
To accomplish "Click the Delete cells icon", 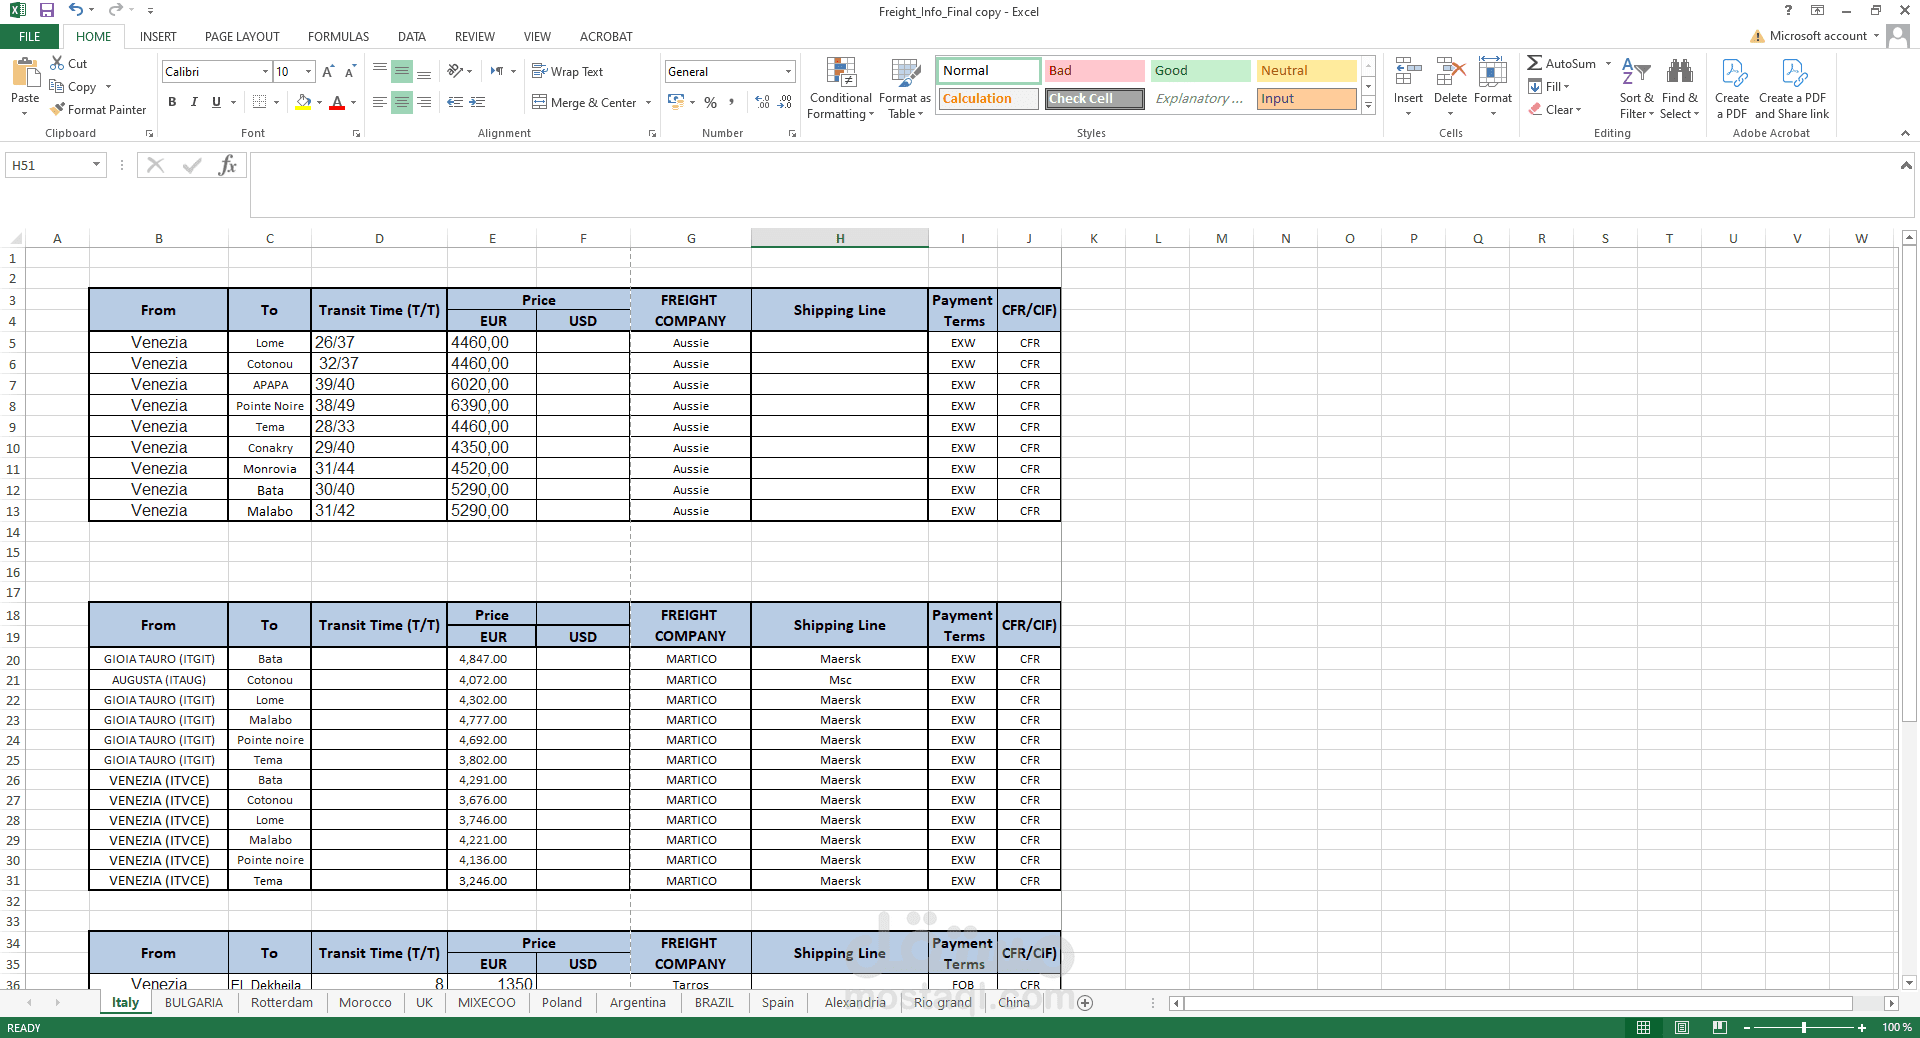I will pyautogui.click(x=1450, y=72).
